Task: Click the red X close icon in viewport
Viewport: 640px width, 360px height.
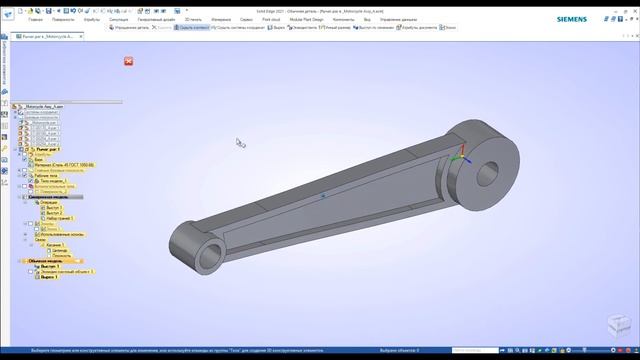Action: [x=129, y=61]
